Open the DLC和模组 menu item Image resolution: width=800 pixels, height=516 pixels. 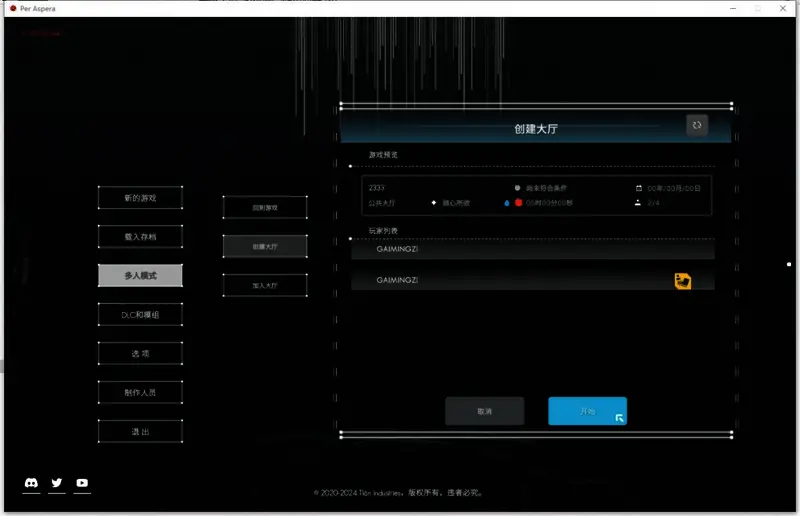point(140,314)
